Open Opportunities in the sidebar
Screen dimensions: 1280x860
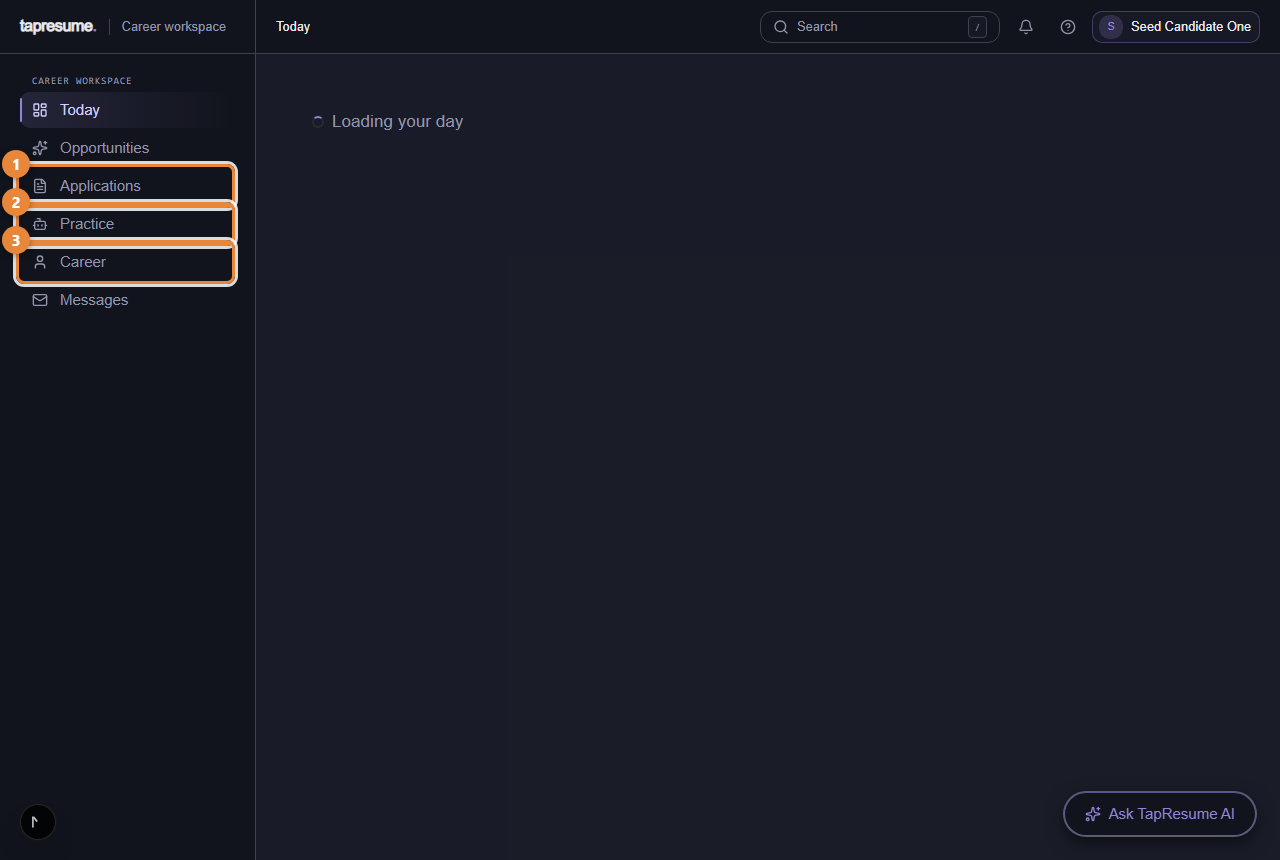[127, 148]
